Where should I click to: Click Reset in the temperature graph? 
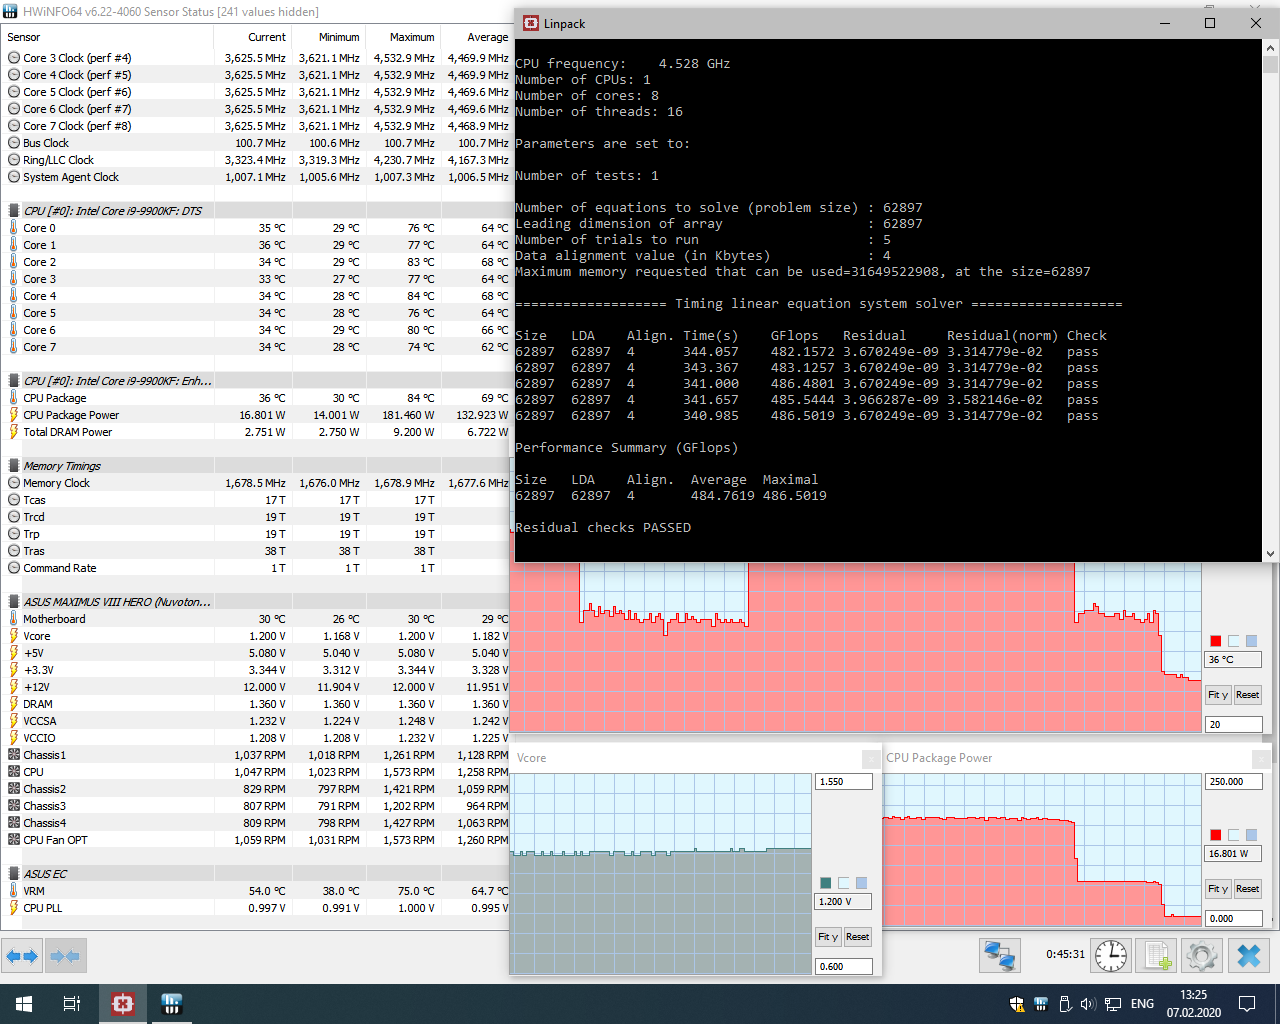pos(1247,695)
